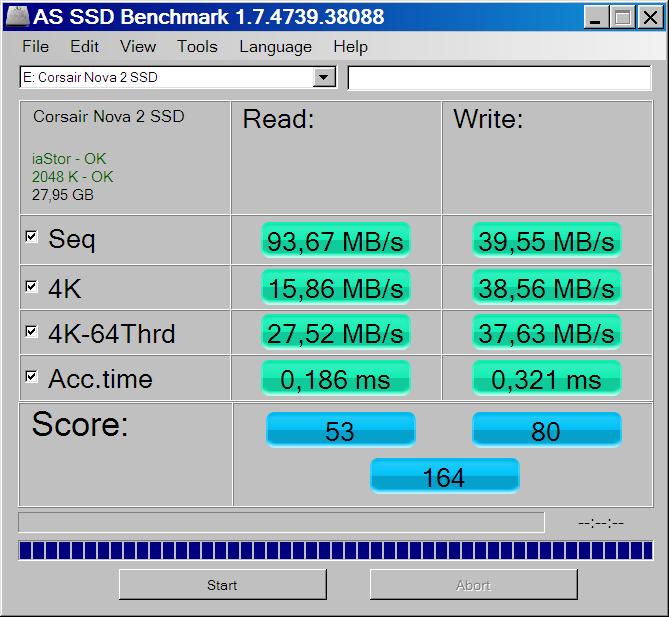The image size is (669, 617).
Task: Minimize the AS SSD Benchmark window
Action: 596,17
